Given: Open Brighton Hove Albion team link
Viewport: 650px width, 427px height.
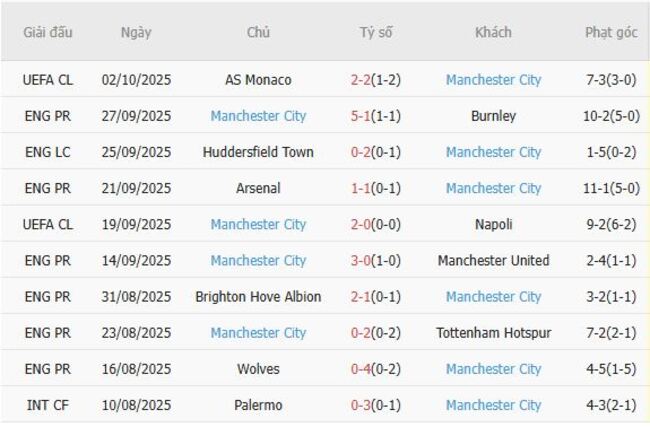Looking at the screenshot, I should click(x=258, y=297).
